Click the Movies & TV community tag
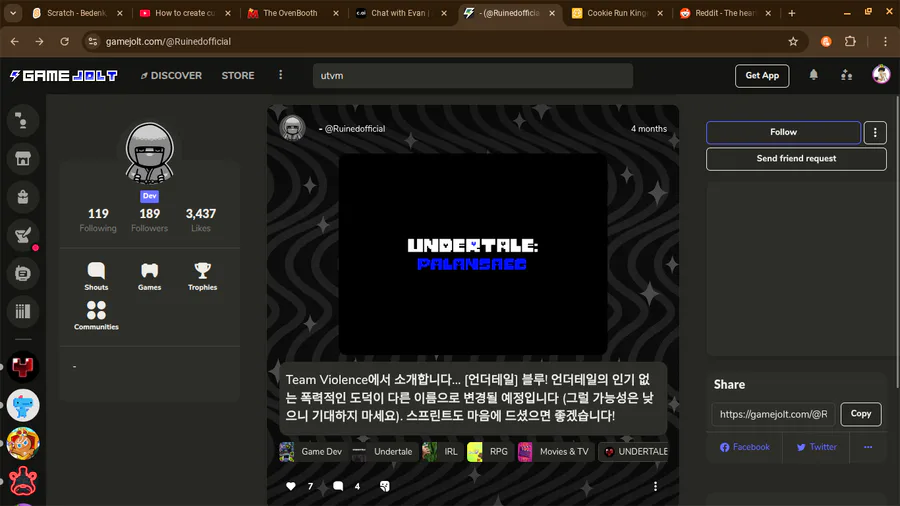This screenshot has height=506, width=900. (554, 451)
